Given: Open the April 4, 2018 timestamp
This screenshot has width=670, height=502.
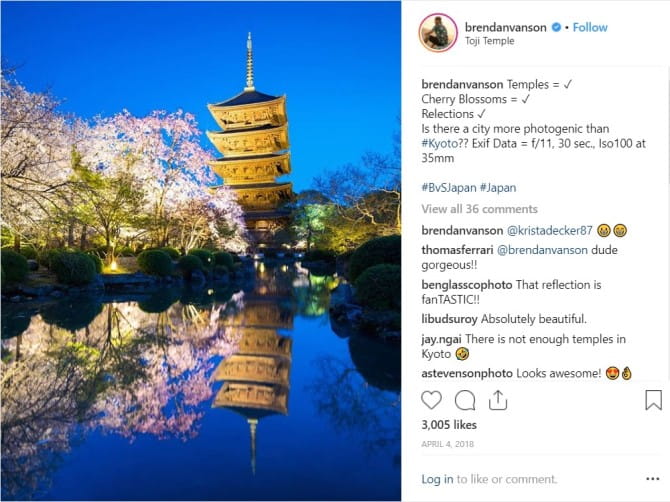Looking at the screenshot, I should (447, 444).
